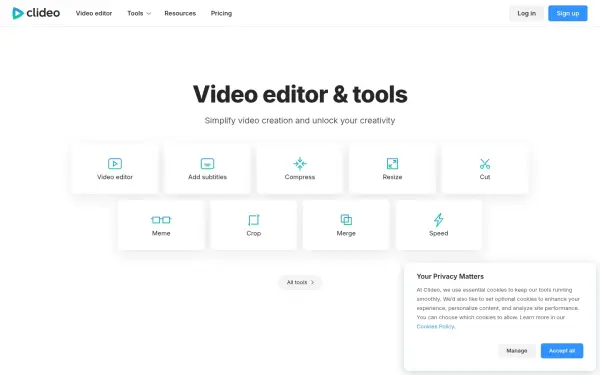The width and height of the screenshot is (600, 375).
Task: Click the 'Video editor & tools' heading
Action: [x=300, y=94]
